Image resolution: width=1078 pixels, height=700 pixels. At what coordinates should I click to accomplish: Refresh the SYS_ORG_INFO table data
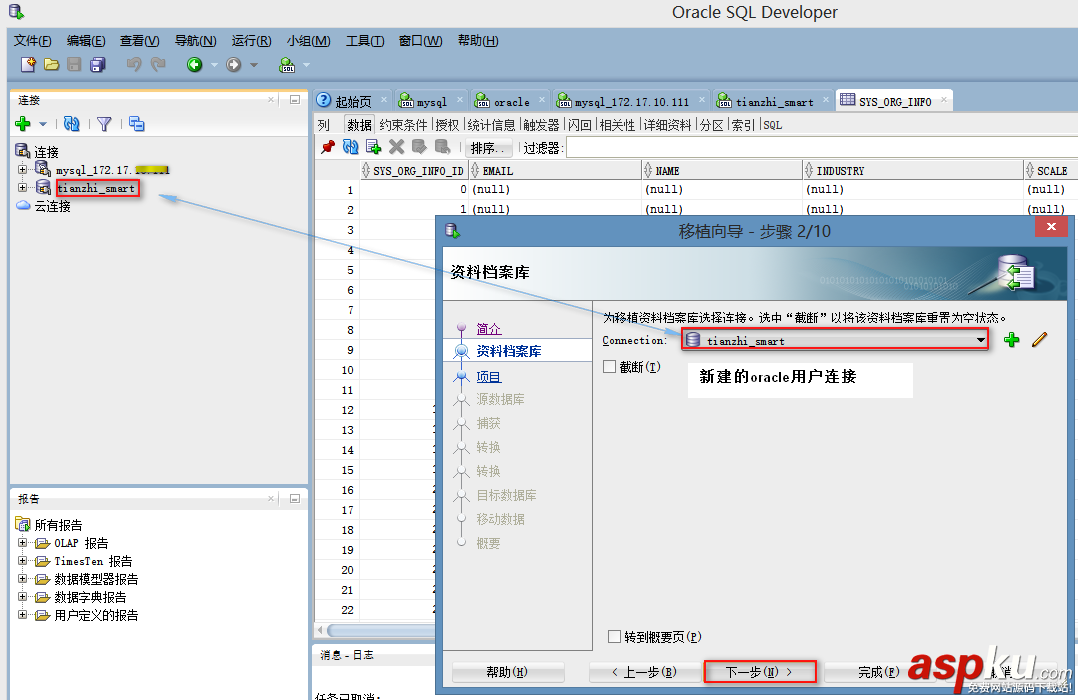click(351, 146)
